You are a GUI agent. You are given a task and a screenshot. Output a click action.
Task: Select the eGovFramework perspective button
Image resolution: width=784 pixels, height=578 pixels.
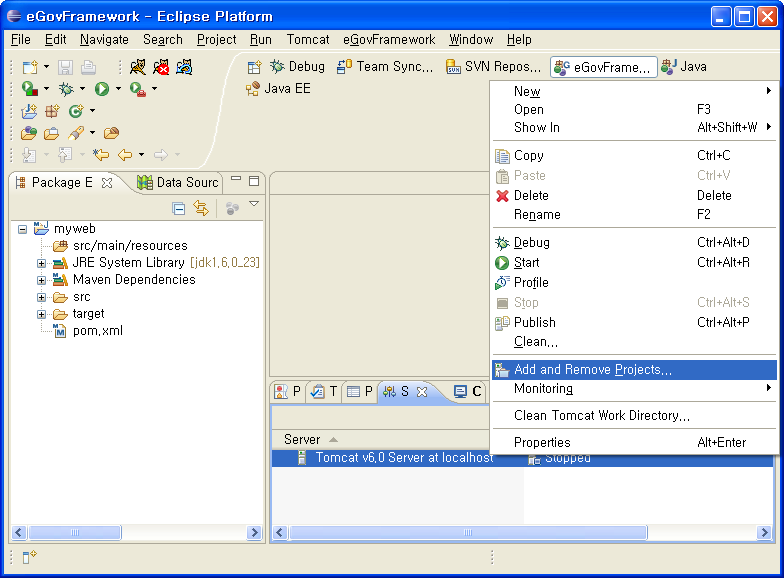[x=604, y=67]
